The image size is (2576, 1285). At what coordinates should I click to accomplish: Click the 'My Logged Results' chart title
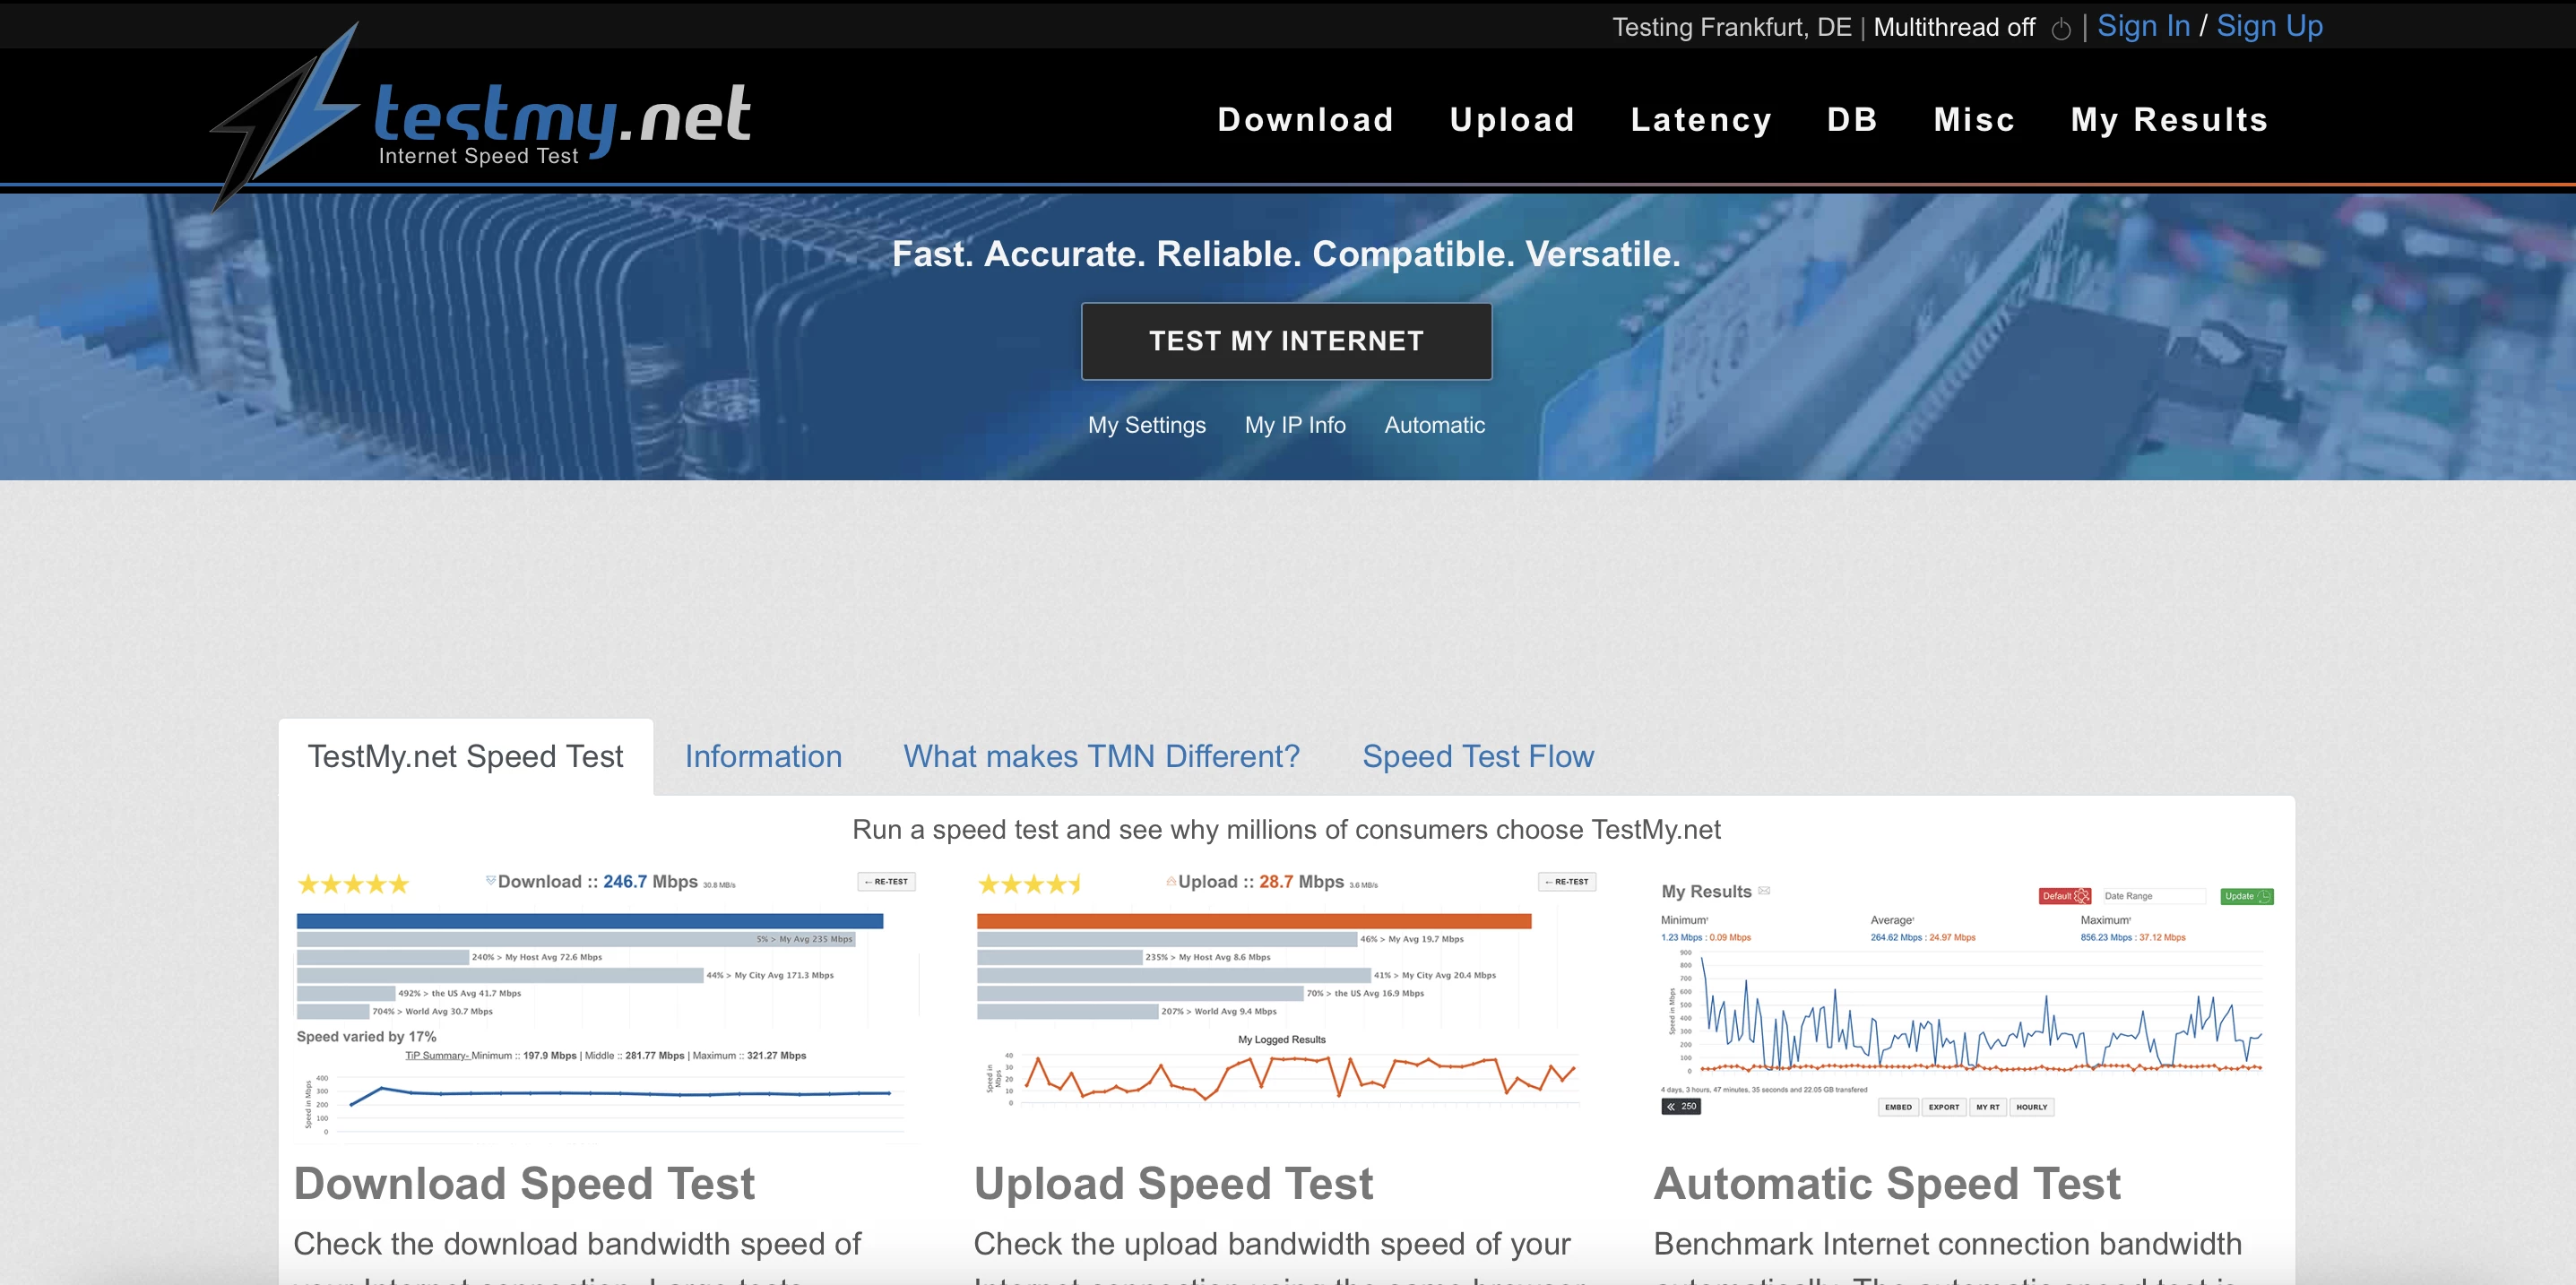[x=1282, y=1040]
